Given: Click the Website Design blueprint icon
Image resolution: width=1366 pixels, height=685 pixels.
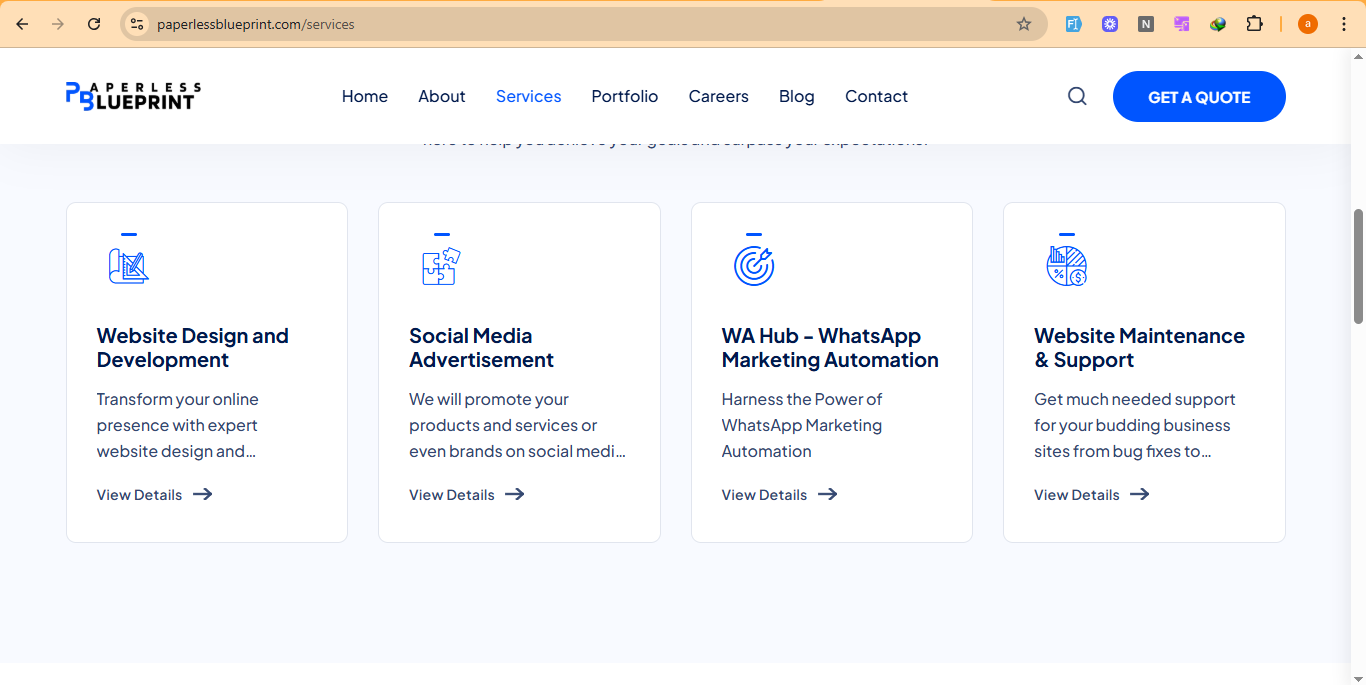Looking at the screenshot, I should click(x=128, y=266).
